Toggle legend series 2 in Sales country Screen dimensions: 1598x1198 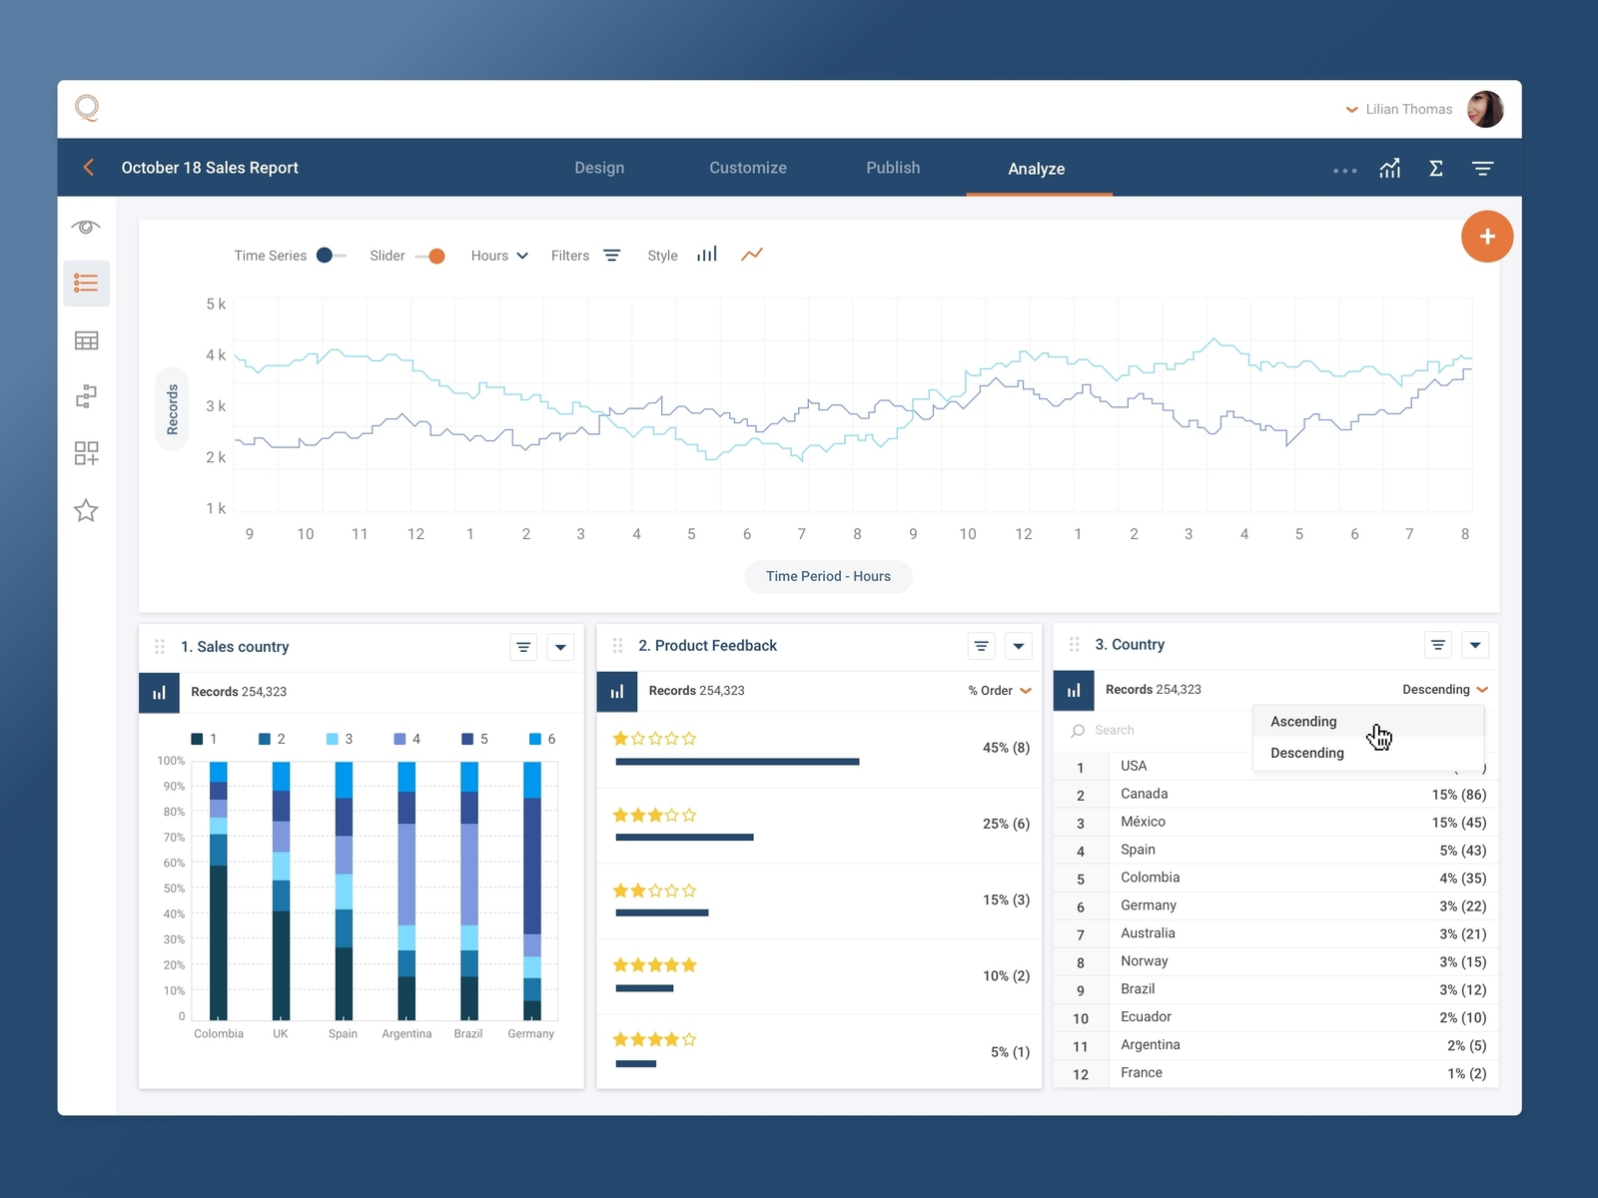pyautogui.click(x=272, y=739)
